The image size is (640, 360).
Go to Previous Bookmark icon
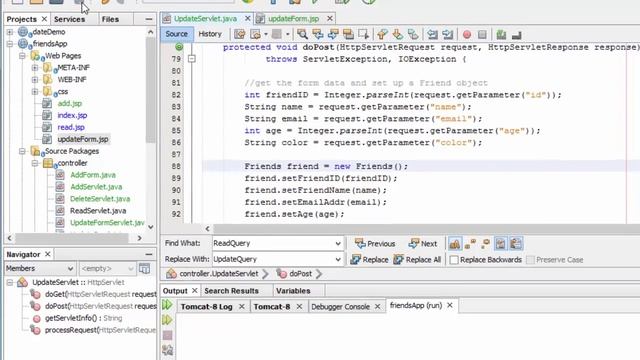point(382,34)
